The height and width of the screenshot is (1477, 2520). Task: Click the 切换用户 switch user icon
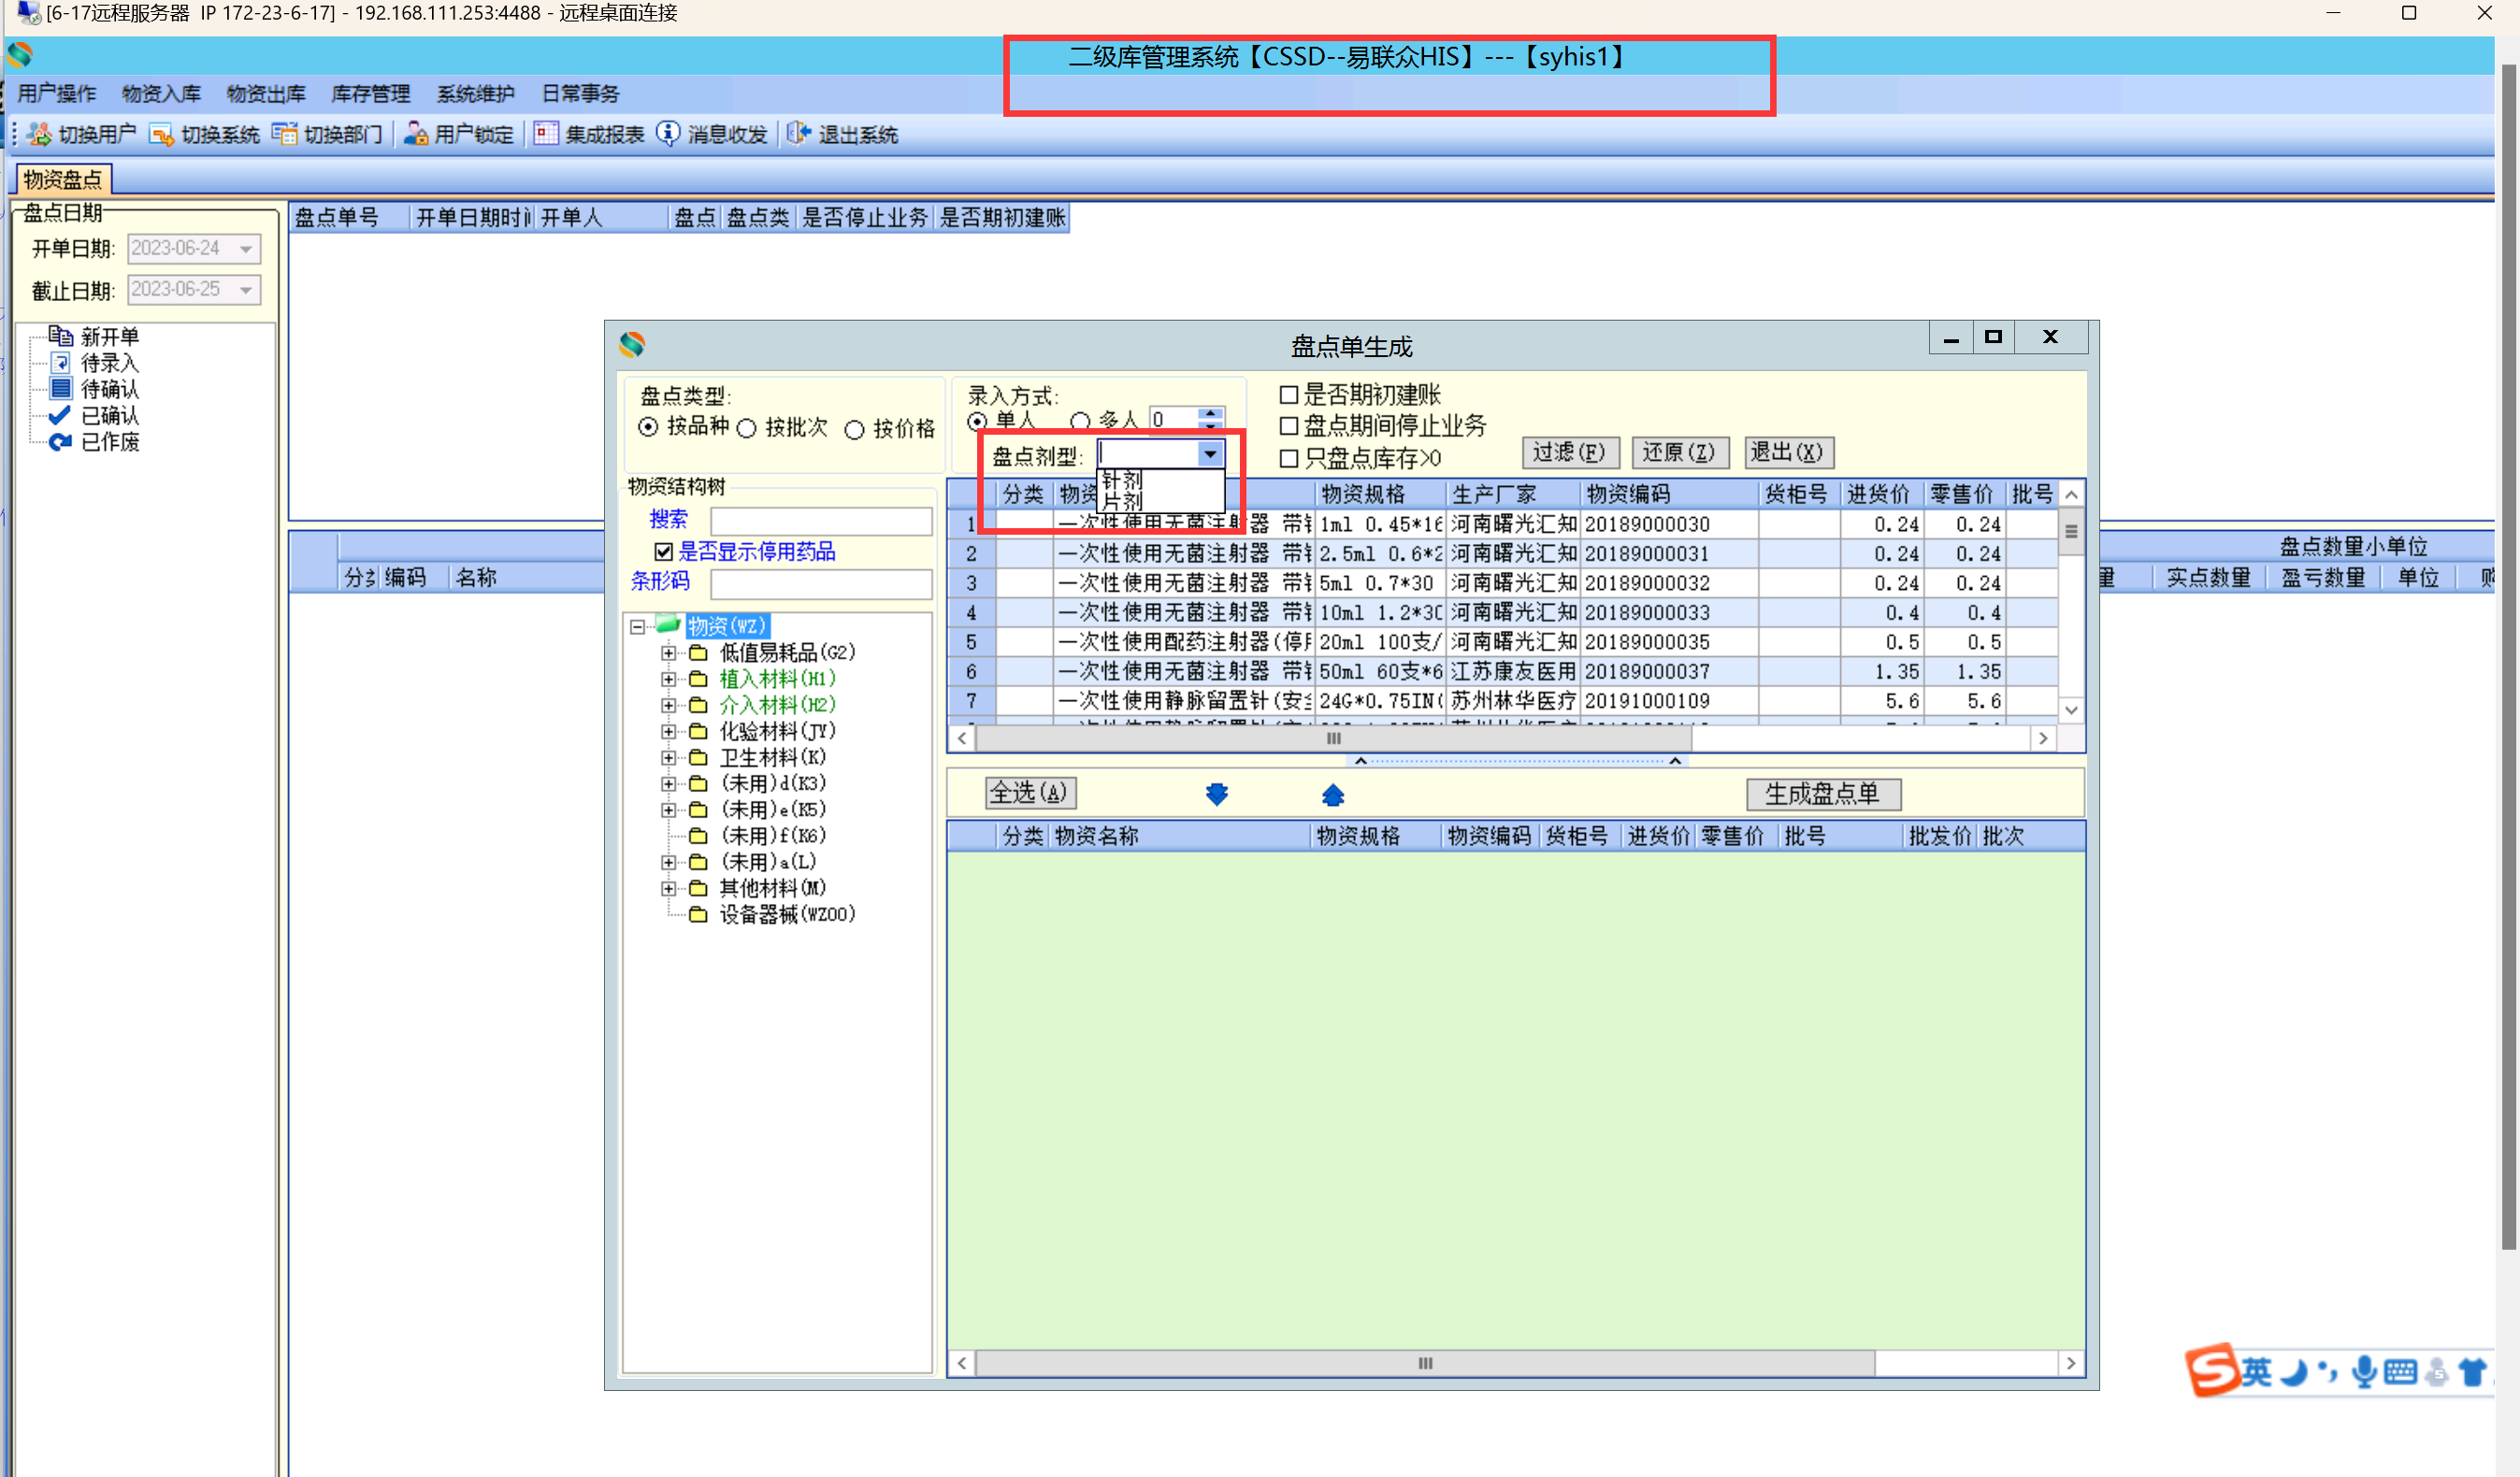tap(40, 134)
